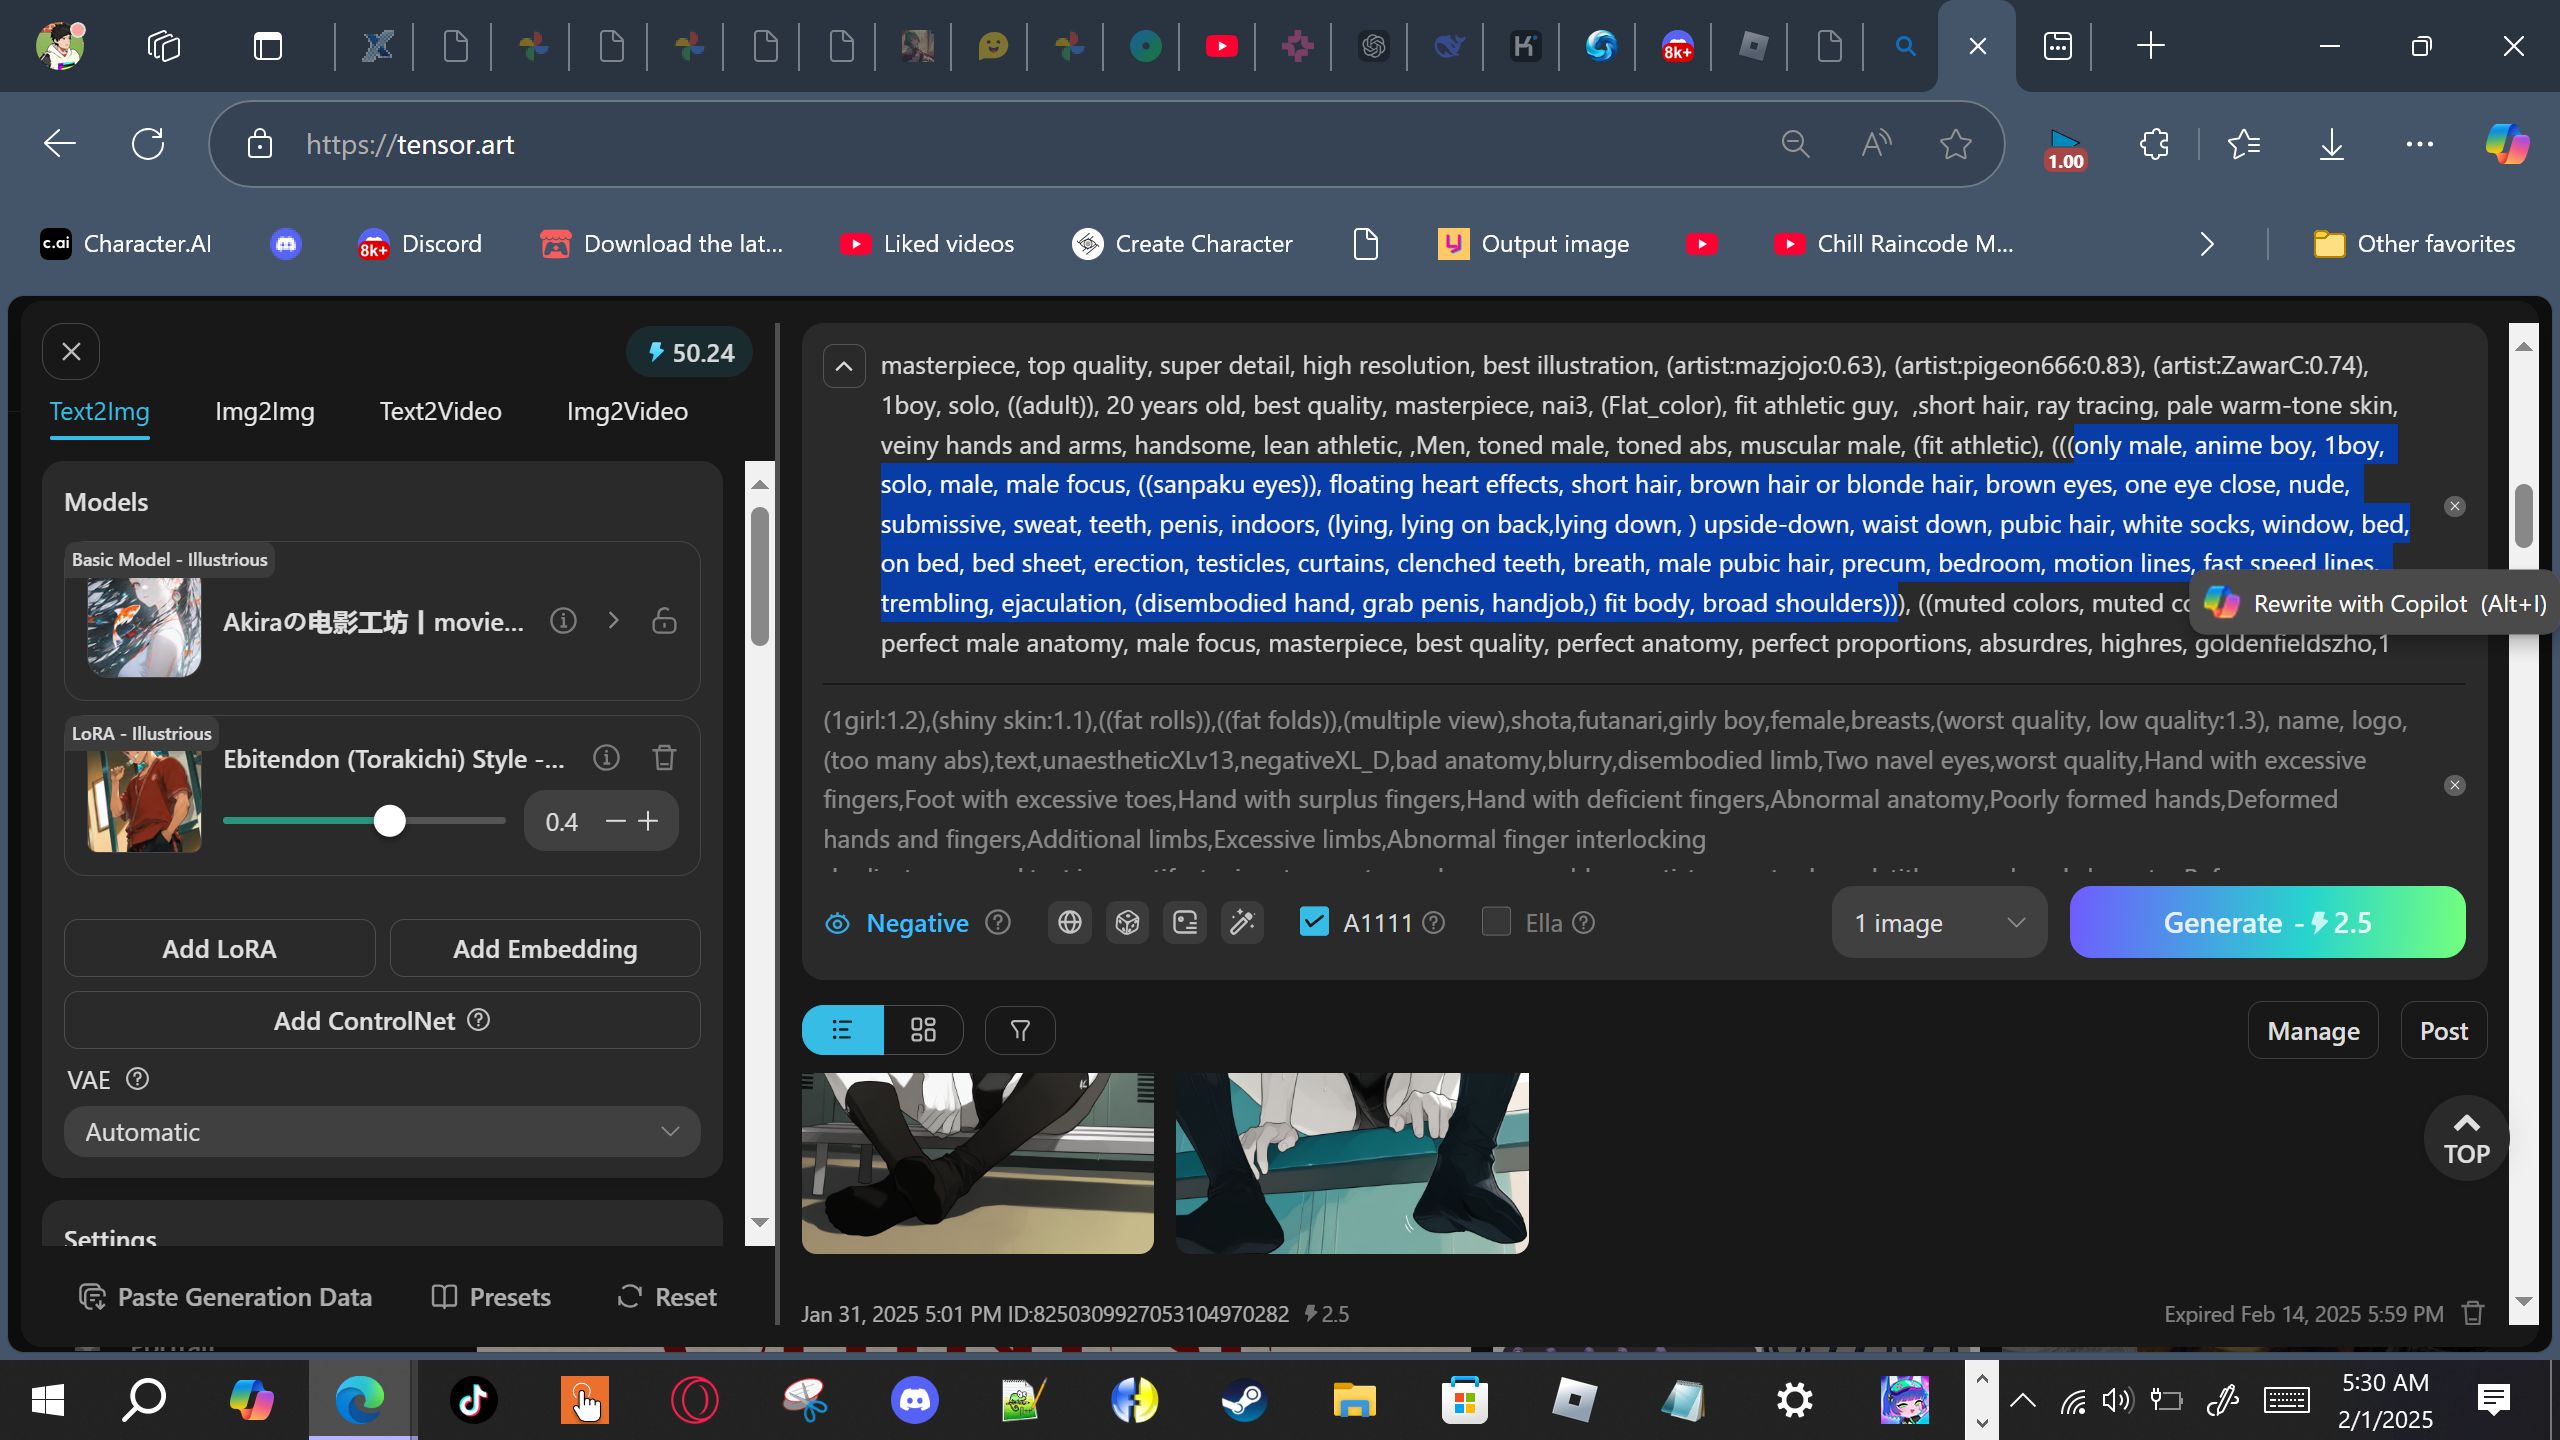Viewport: 2560px width, 1440px height.
Task: Open Discord from the Windows taskbar
Action: (x=914, y=1399)
